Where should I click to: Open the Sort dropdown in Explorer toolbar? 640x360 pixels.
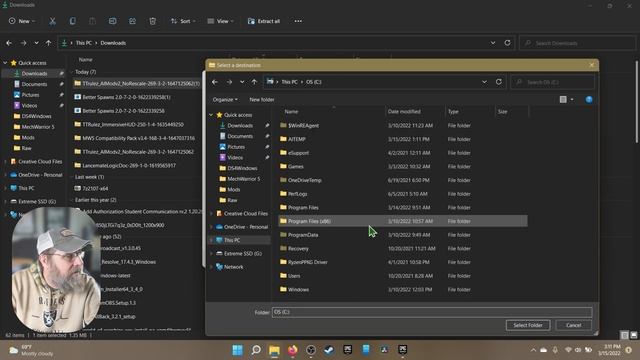click(183, 21)
